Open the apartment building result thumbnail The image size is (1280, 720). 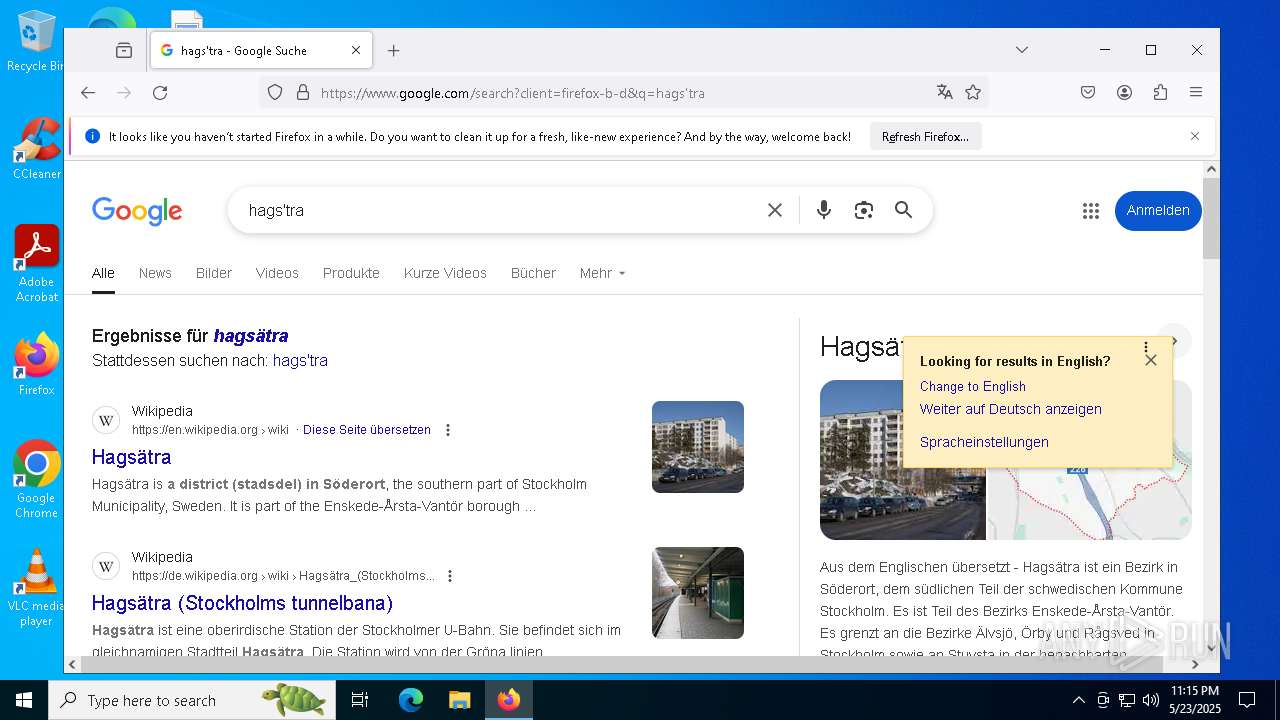(x=698, y=447)
